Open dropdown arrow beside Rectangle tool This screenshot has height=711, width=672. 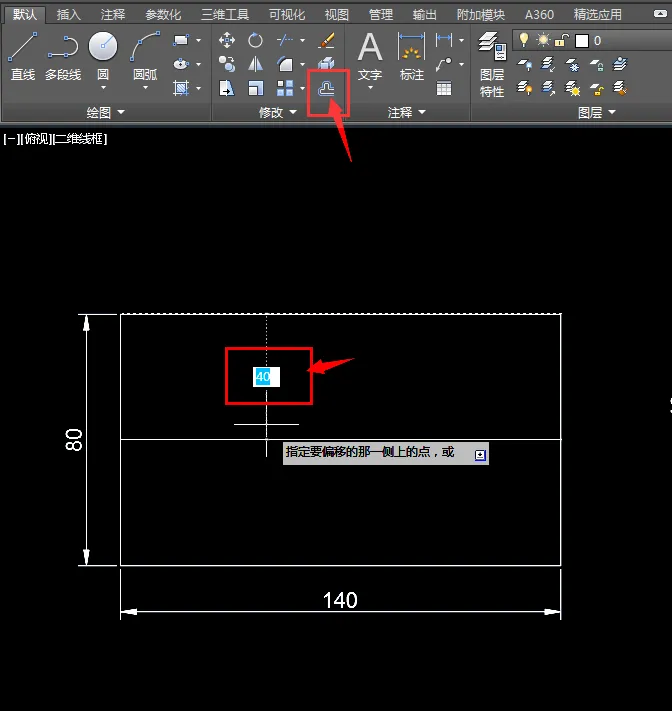[x=199, y=40]
